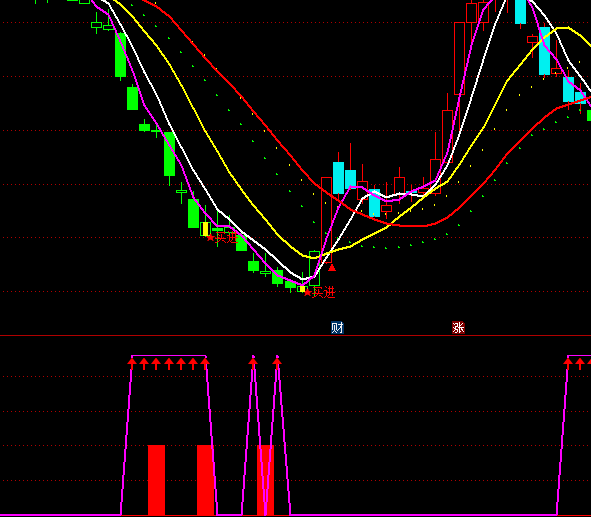Click the large green candle at upper left
Image resolution: width=591 pixels, height=517 pixels.
tap(120, 55)
